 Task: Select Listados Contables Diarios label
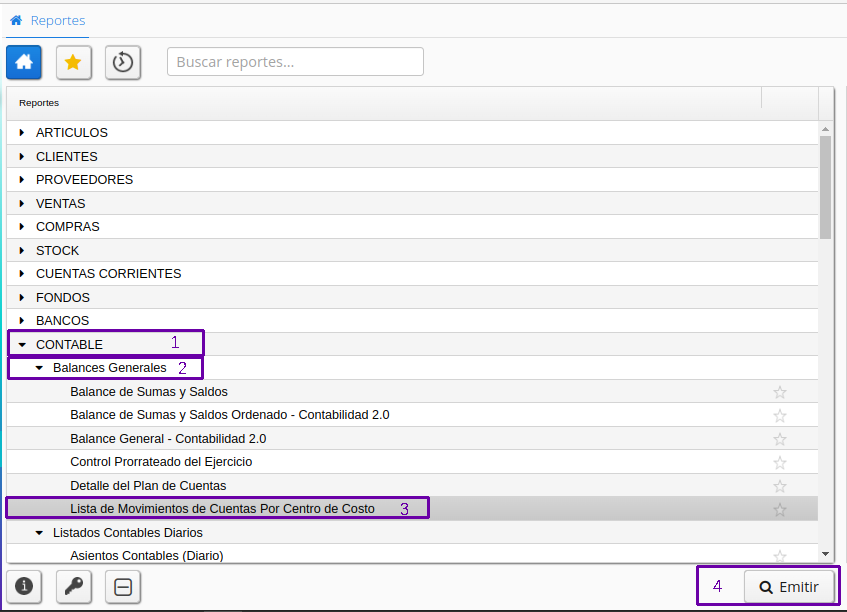point(127,533)
